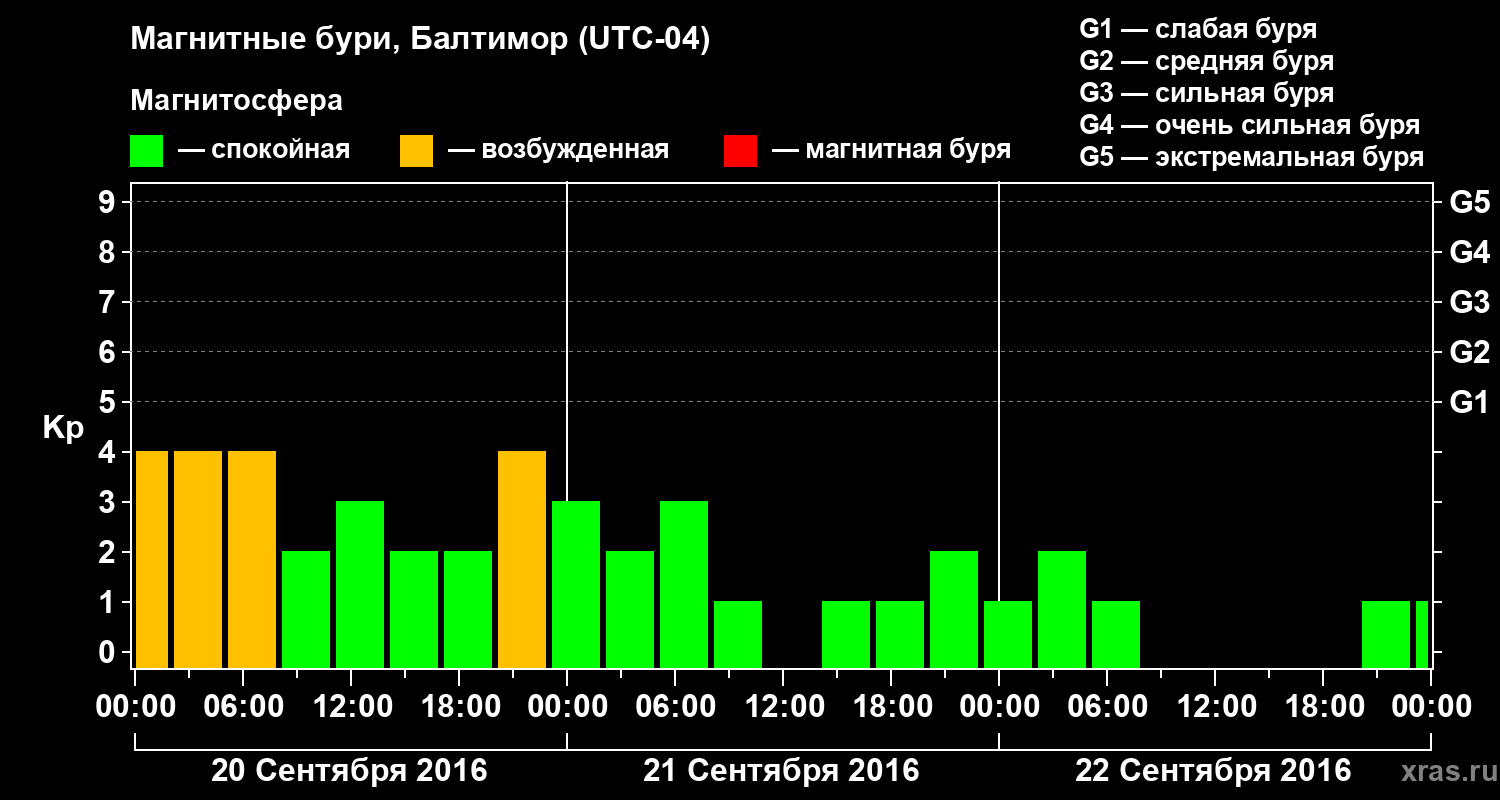Click the 18:00 time label for 21 Сентября
The height and width of the screenshot is (800, 1500).
tap(891, 707)
